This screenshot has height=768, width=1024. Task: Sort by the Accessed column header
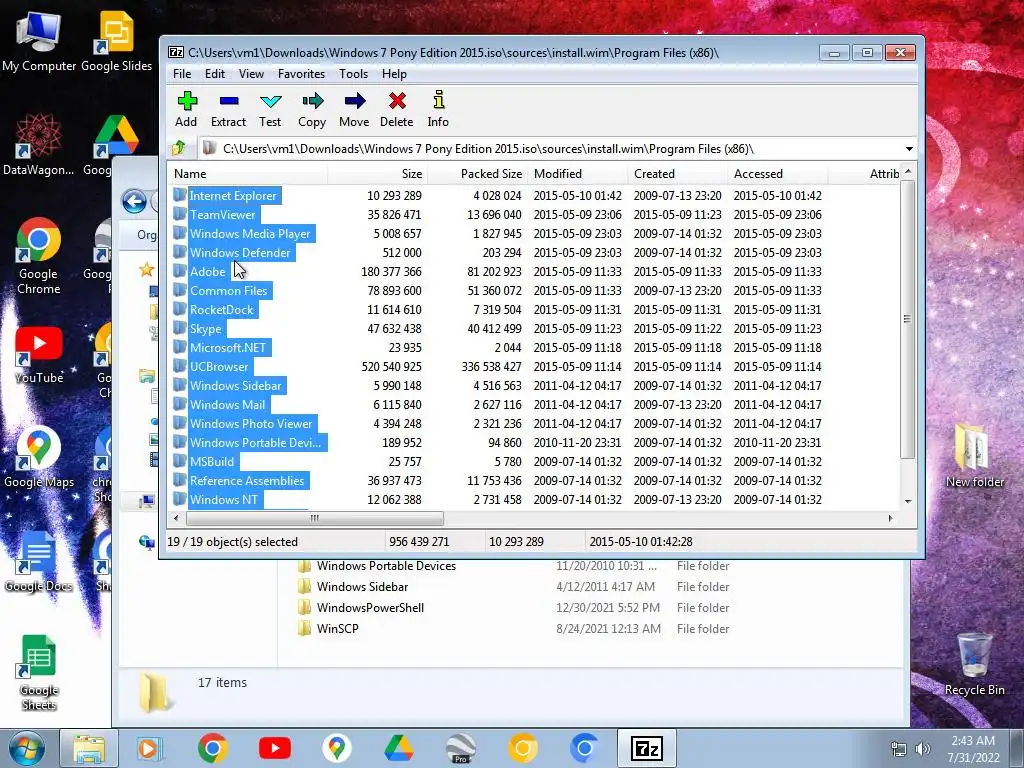[x=777, y=174]
